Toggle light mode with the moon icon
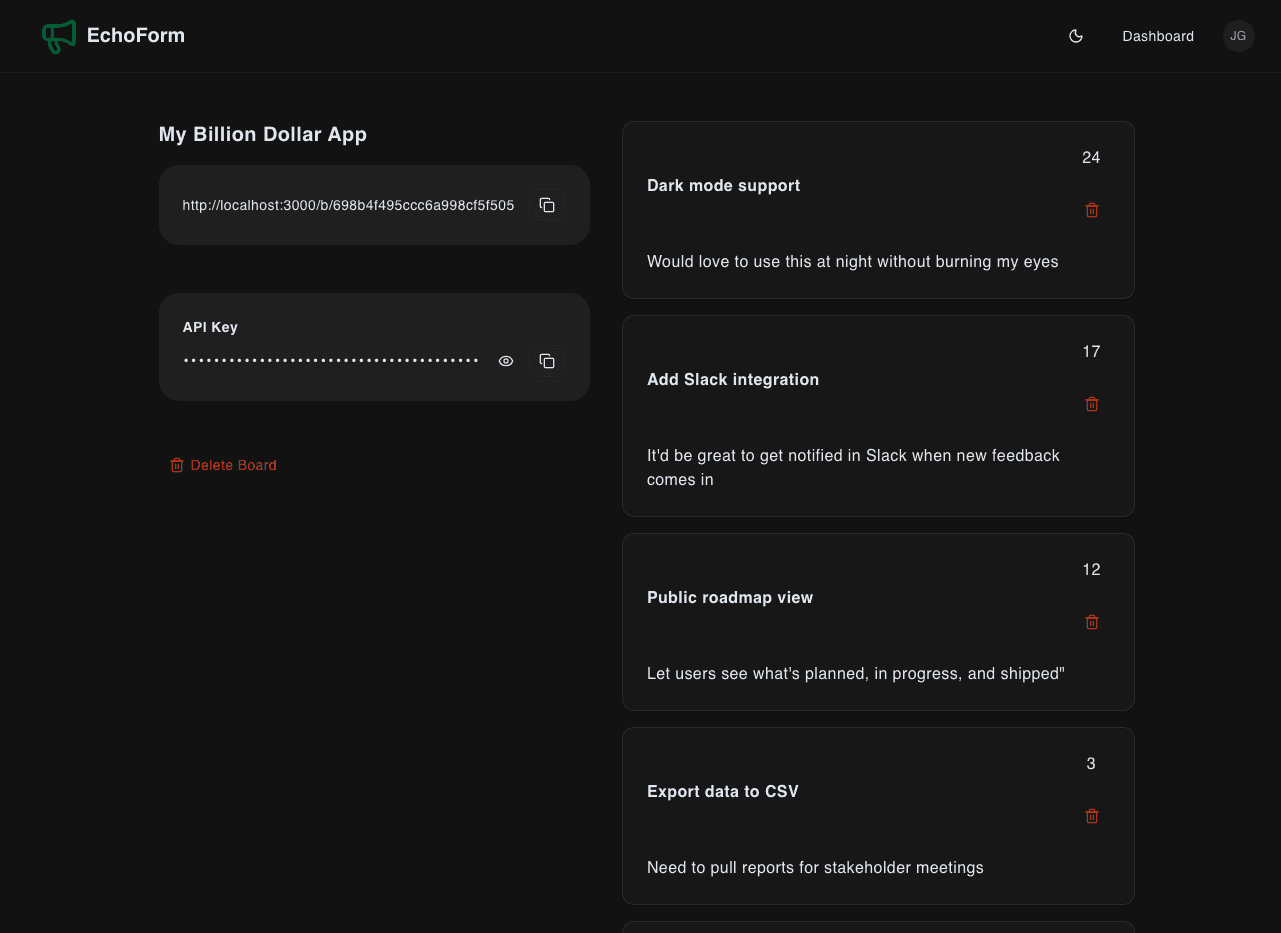Screen dimensions: 1281x933 [x=1075, y=36]
